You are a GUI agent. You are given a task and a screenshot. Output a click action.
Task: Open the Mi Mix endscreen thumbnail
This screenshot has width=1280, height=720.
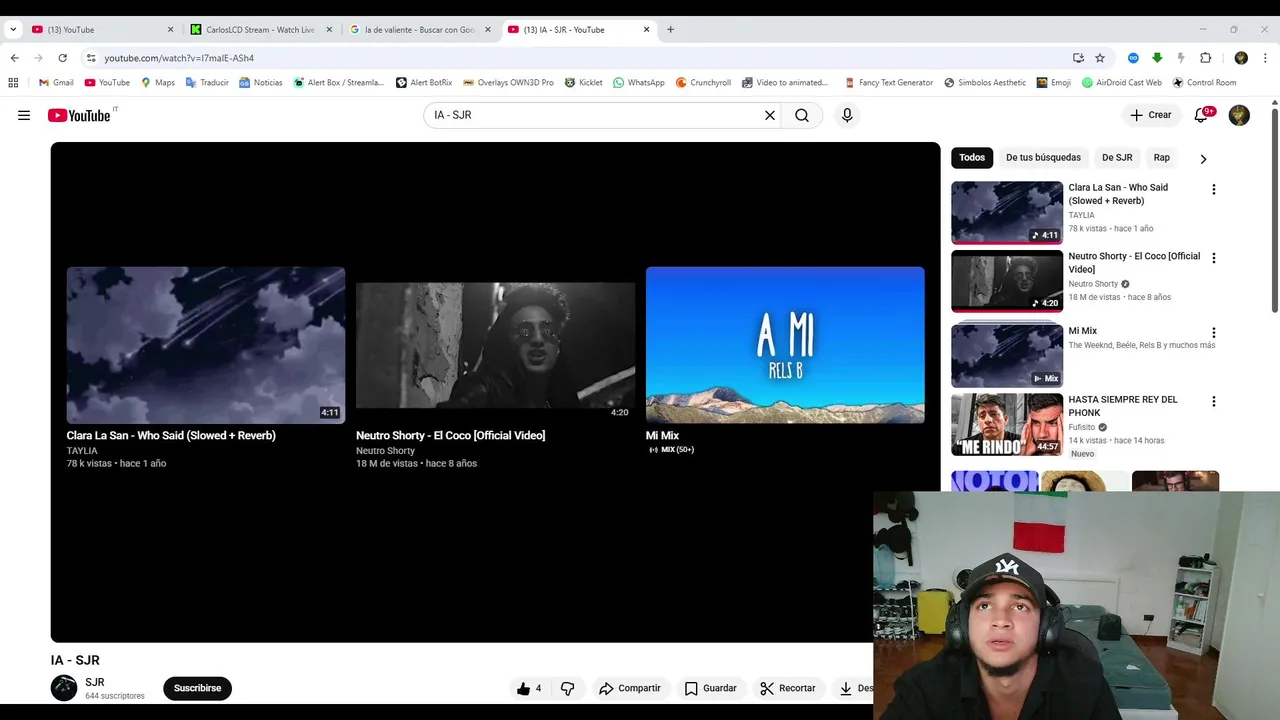785,345
